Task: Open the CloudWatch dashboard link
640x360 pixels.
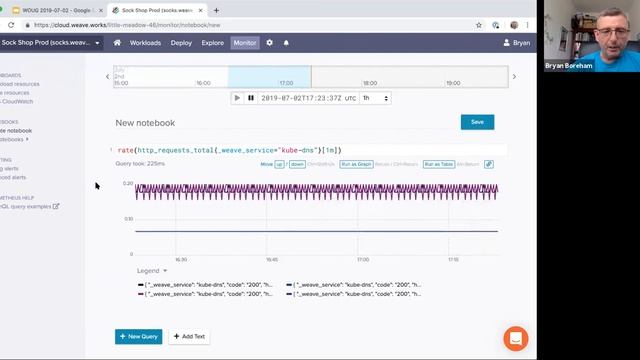Action: [x=17, y=102]
